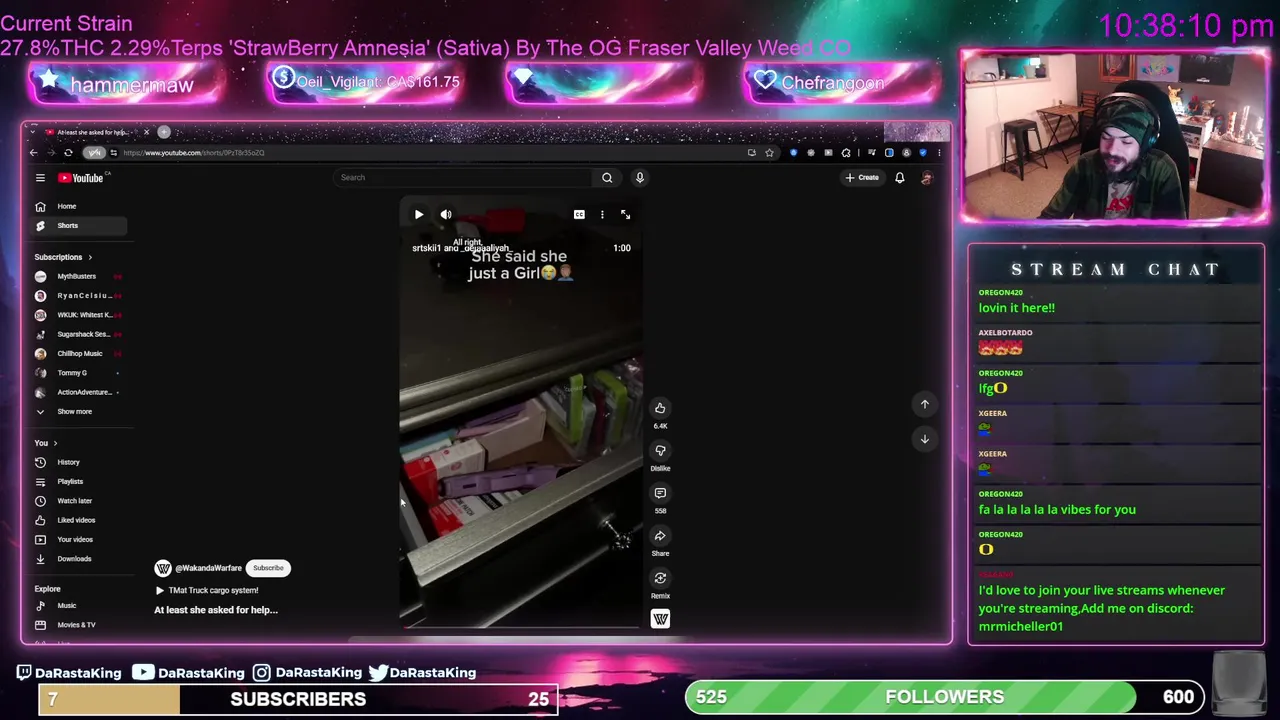The width and height of the screenshot is (1280, 720).
Task: Open linked video TMat Truck cargo system!
Action: (207, 591)
